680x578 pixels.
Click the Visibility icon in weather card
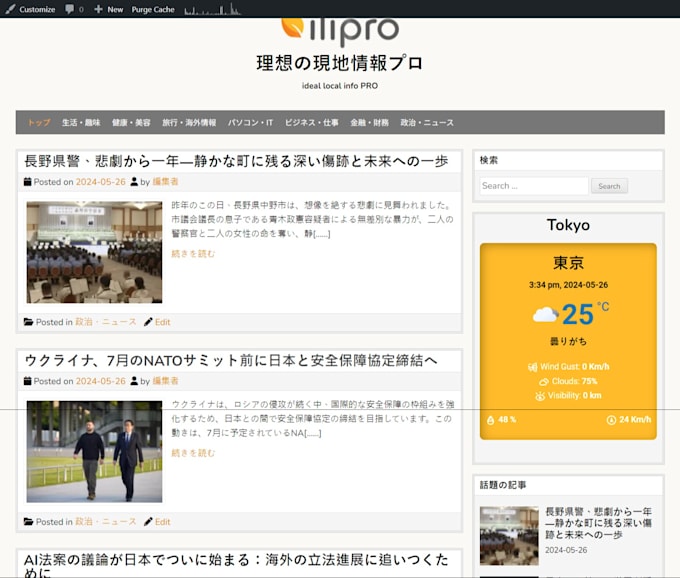pyautogui.click(x=540, y=396)
